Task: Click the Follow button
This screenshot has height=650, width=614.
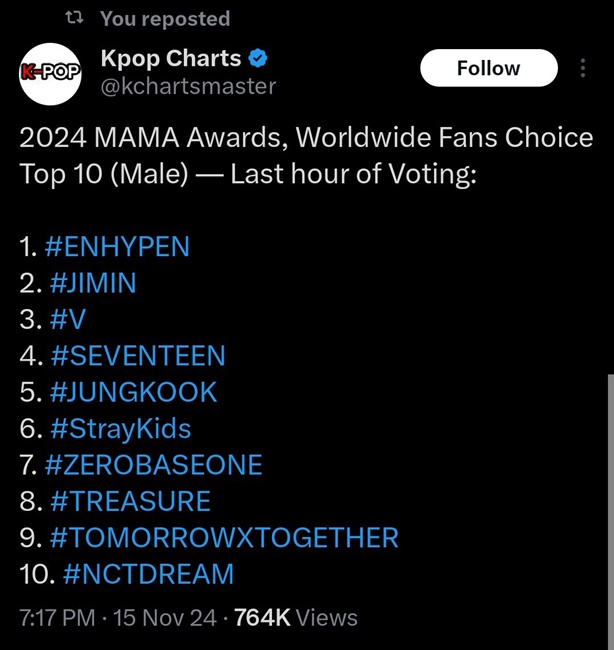Action: click(x=488, y=68)
